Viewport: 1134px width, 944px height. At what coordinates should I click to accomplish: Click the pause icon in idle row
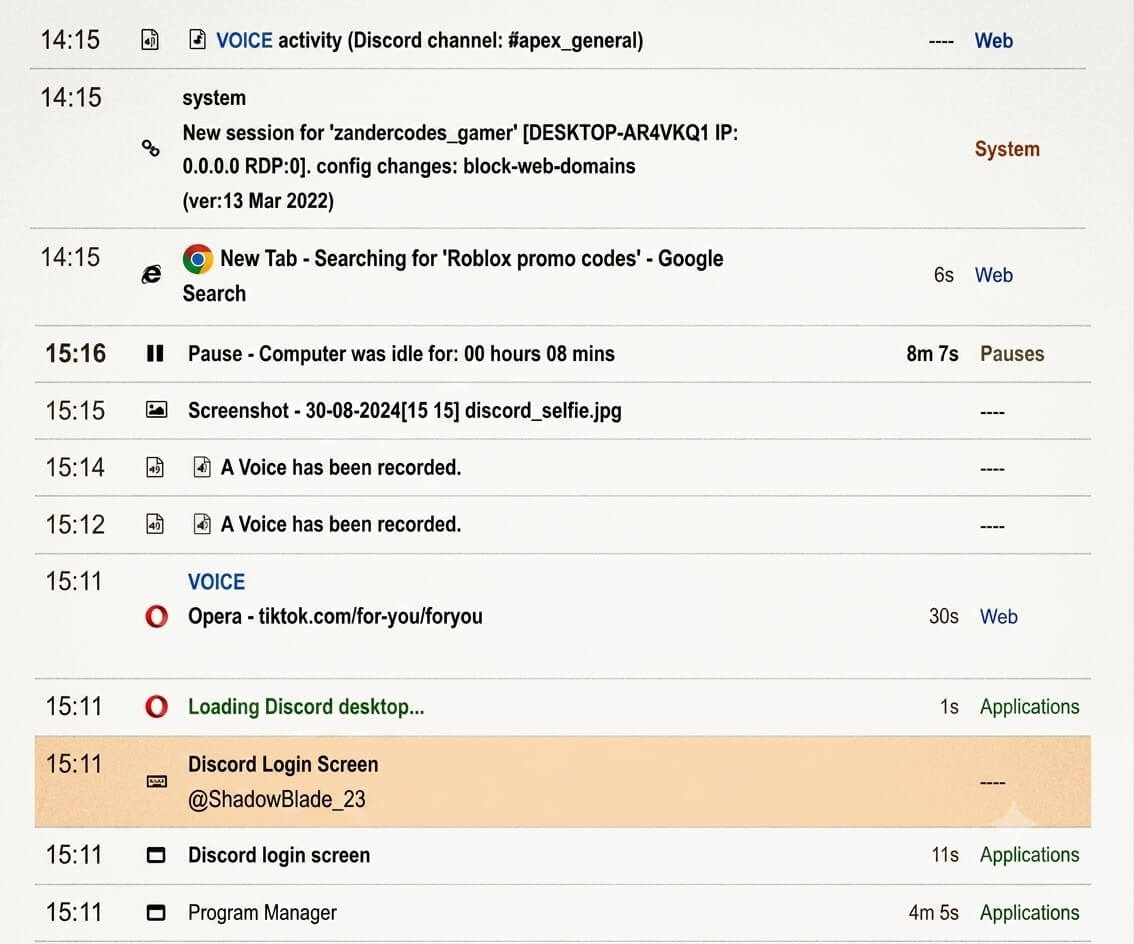coord(155,353)
